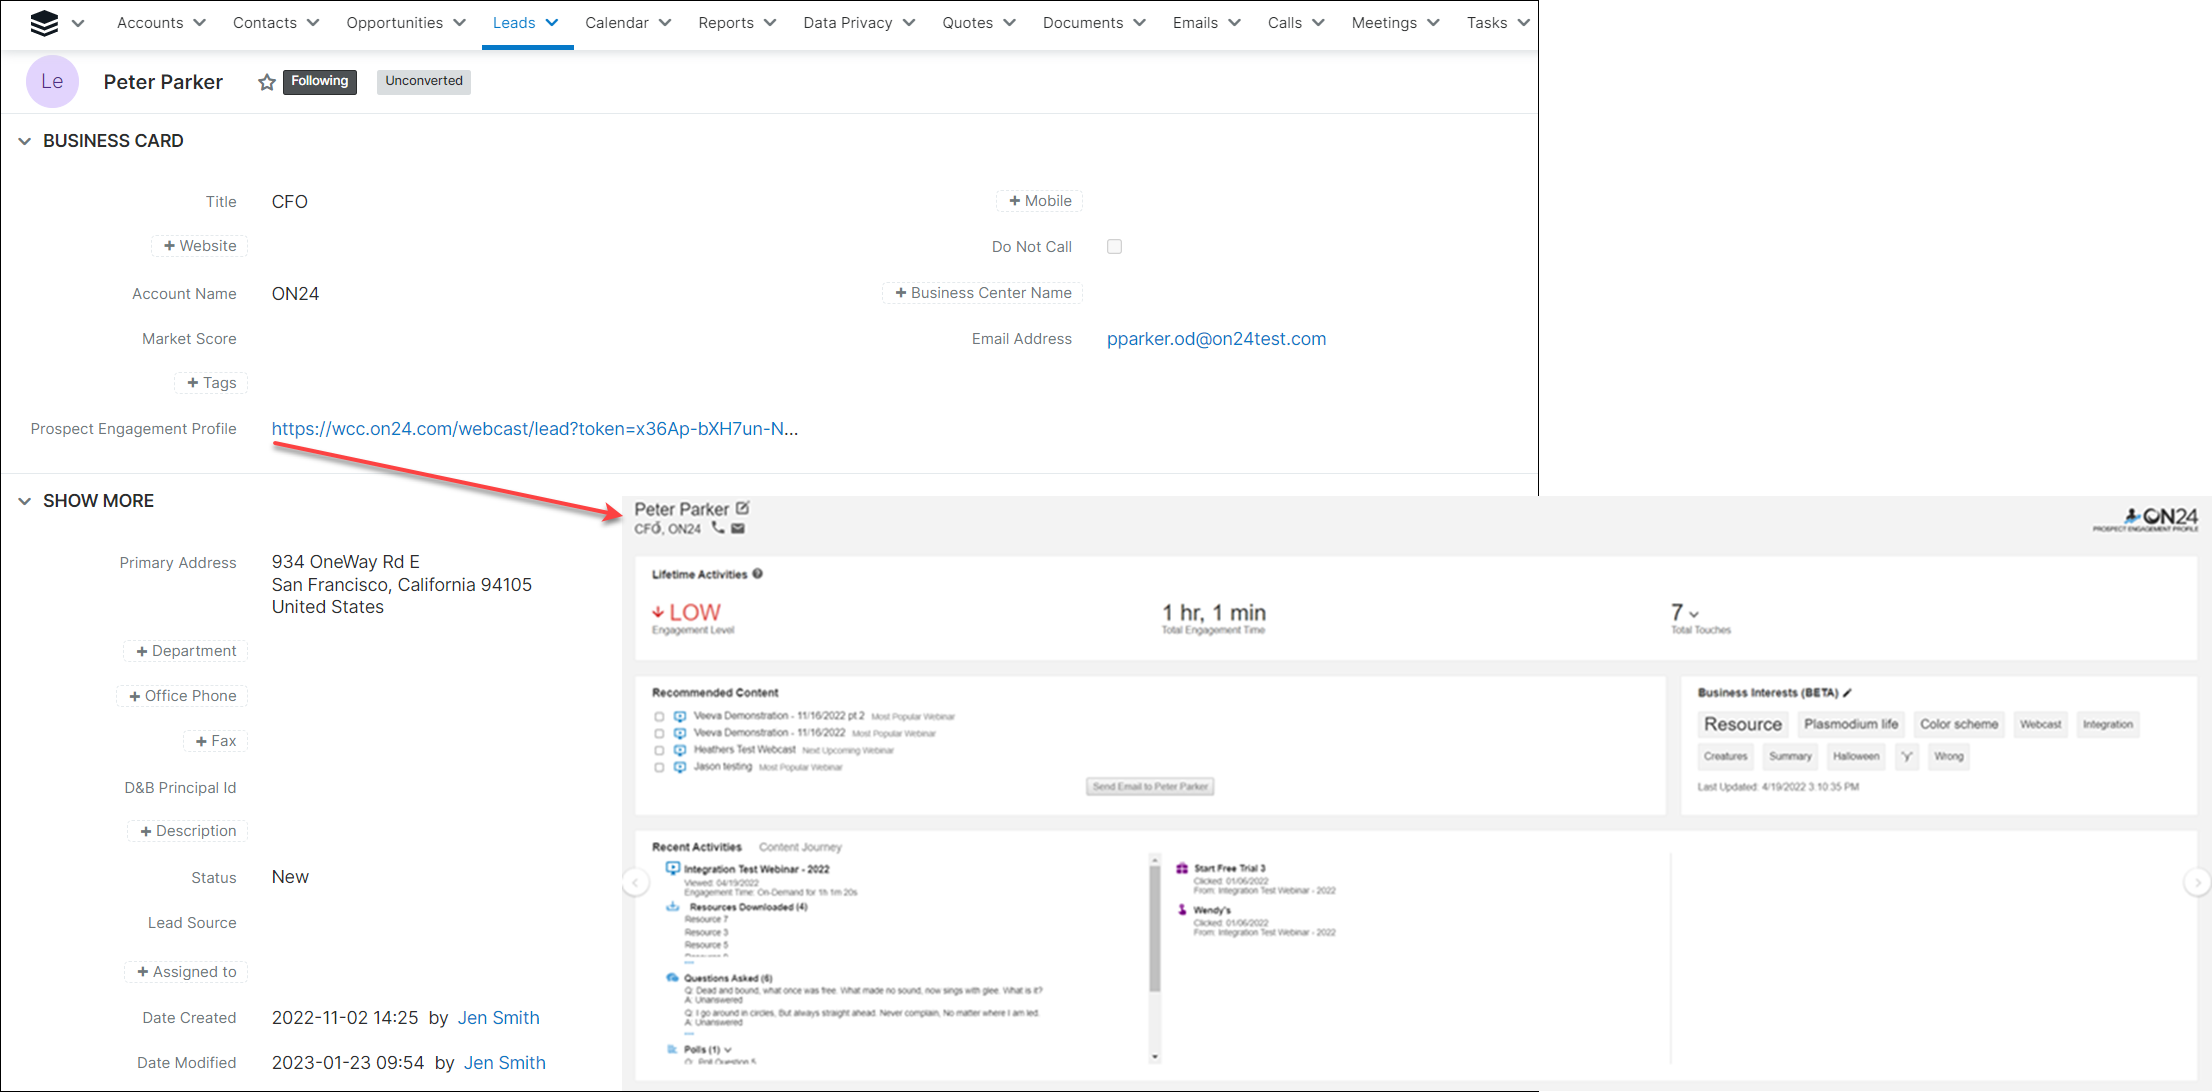Screen dimensions: 2212x1092
Task: Click phone icon beside CFO, ON24
Action: pyautogui.click(x=718, y=528)
